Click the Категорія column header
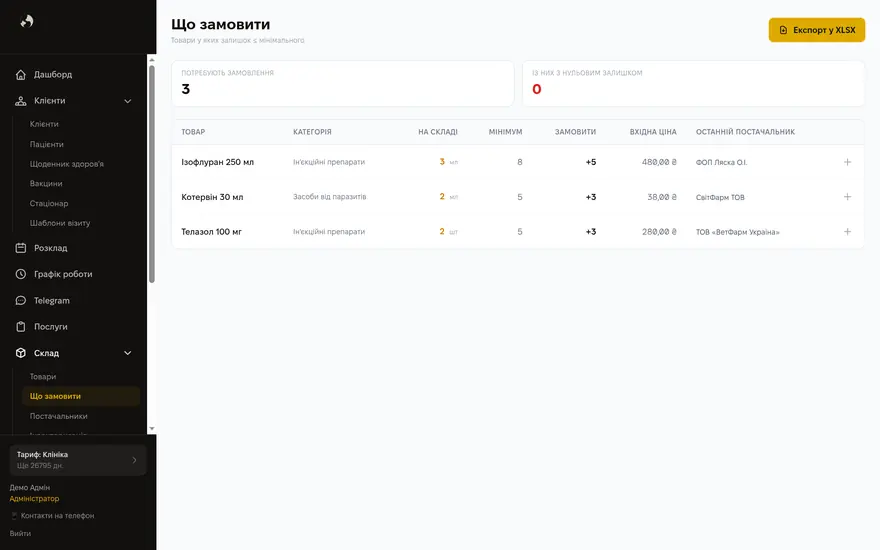This screenshot has width=880, height=550. point(312,132)
